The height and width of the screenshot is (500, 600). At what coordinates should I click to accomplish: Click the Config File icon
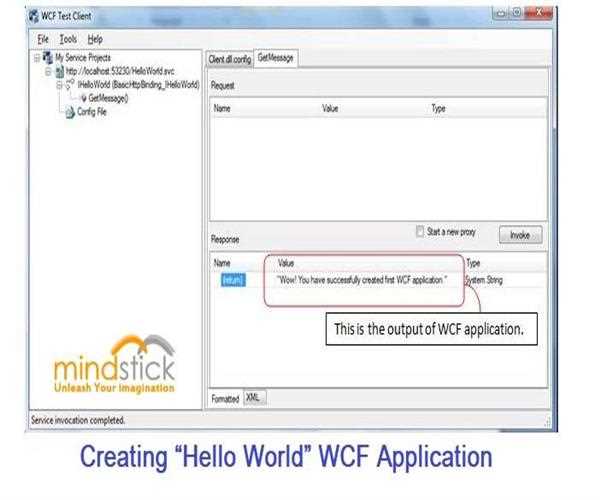[70, 112]
